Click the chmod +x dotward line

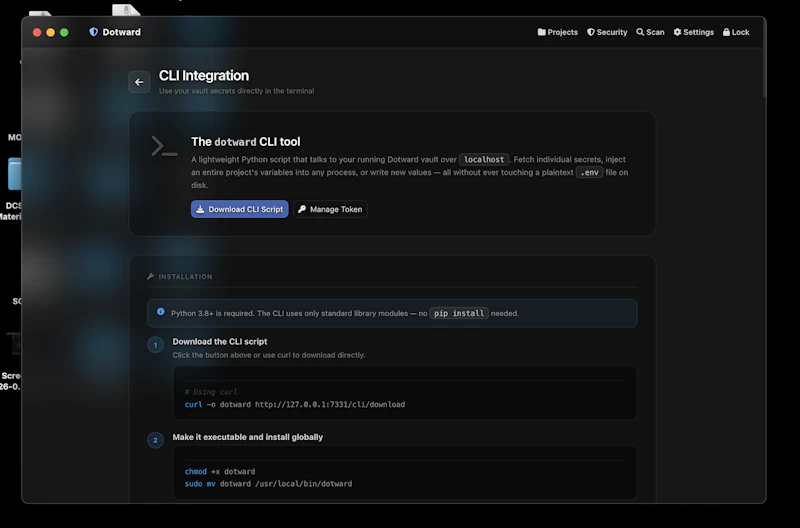(x=220, y=471)
